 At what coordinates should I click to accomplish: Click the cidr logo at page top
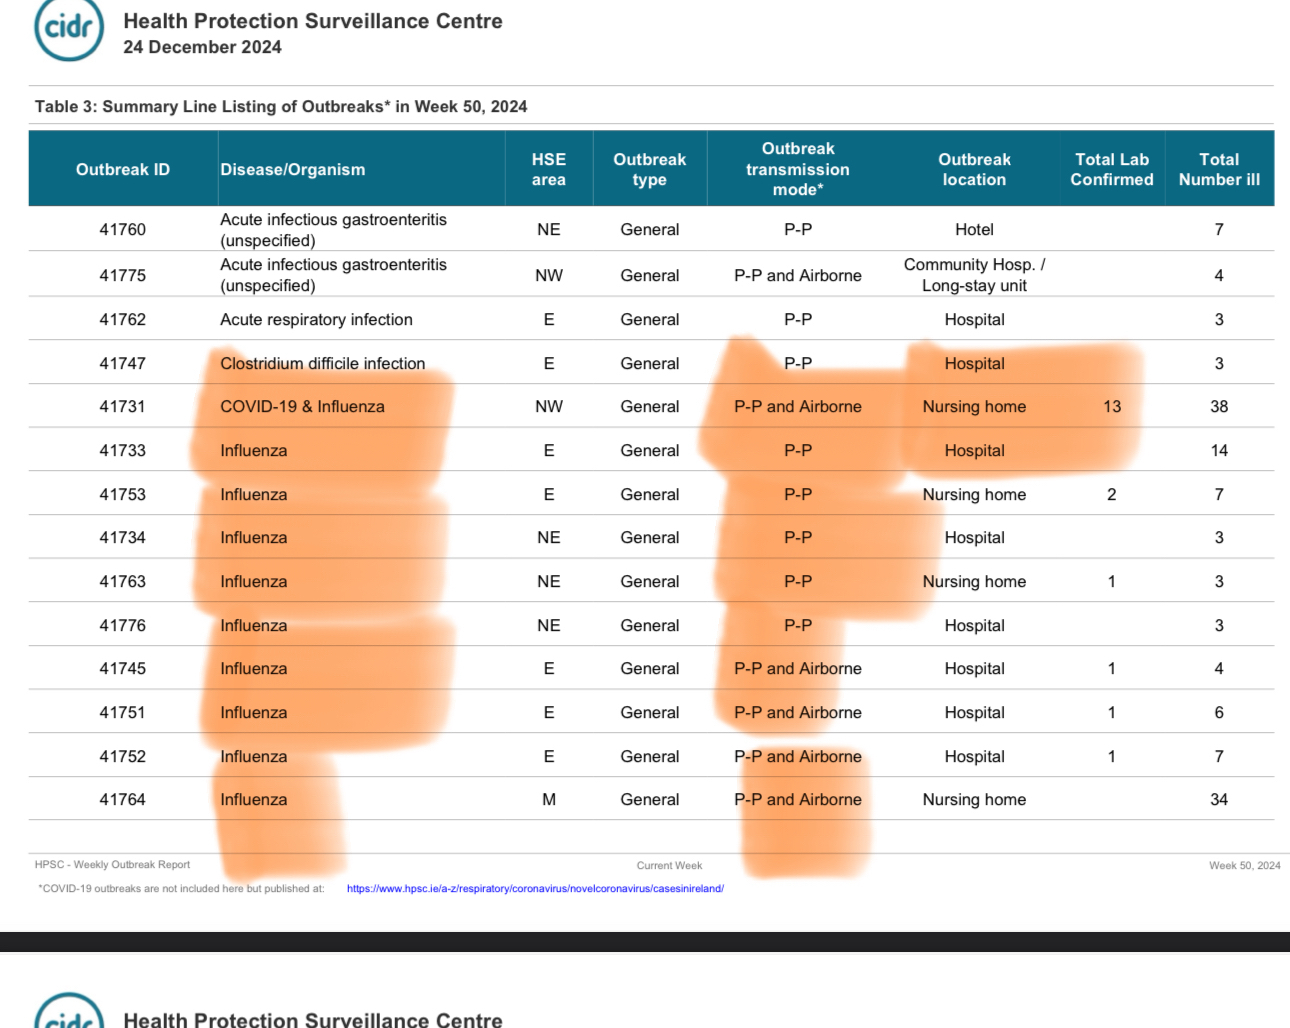pos(69,28)
